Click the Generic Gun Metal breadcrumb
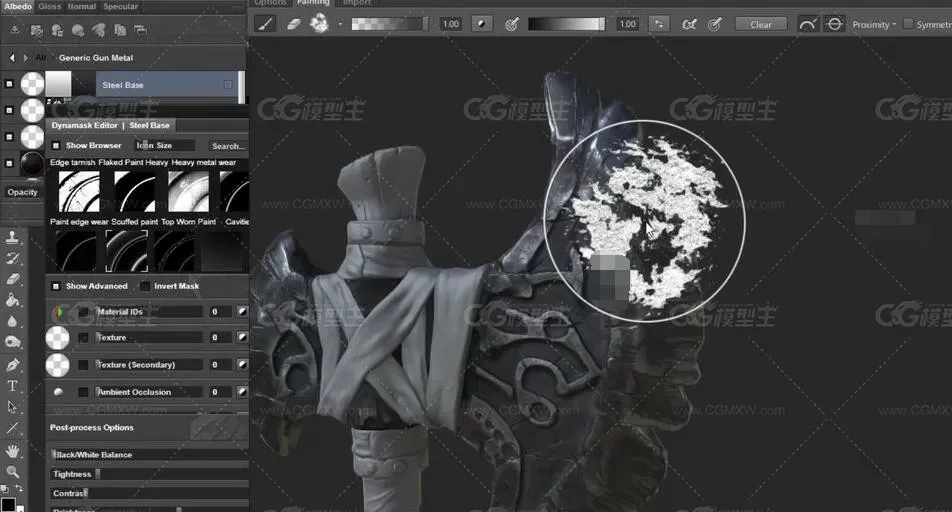The image size is (952, 512). pos(96,58)
